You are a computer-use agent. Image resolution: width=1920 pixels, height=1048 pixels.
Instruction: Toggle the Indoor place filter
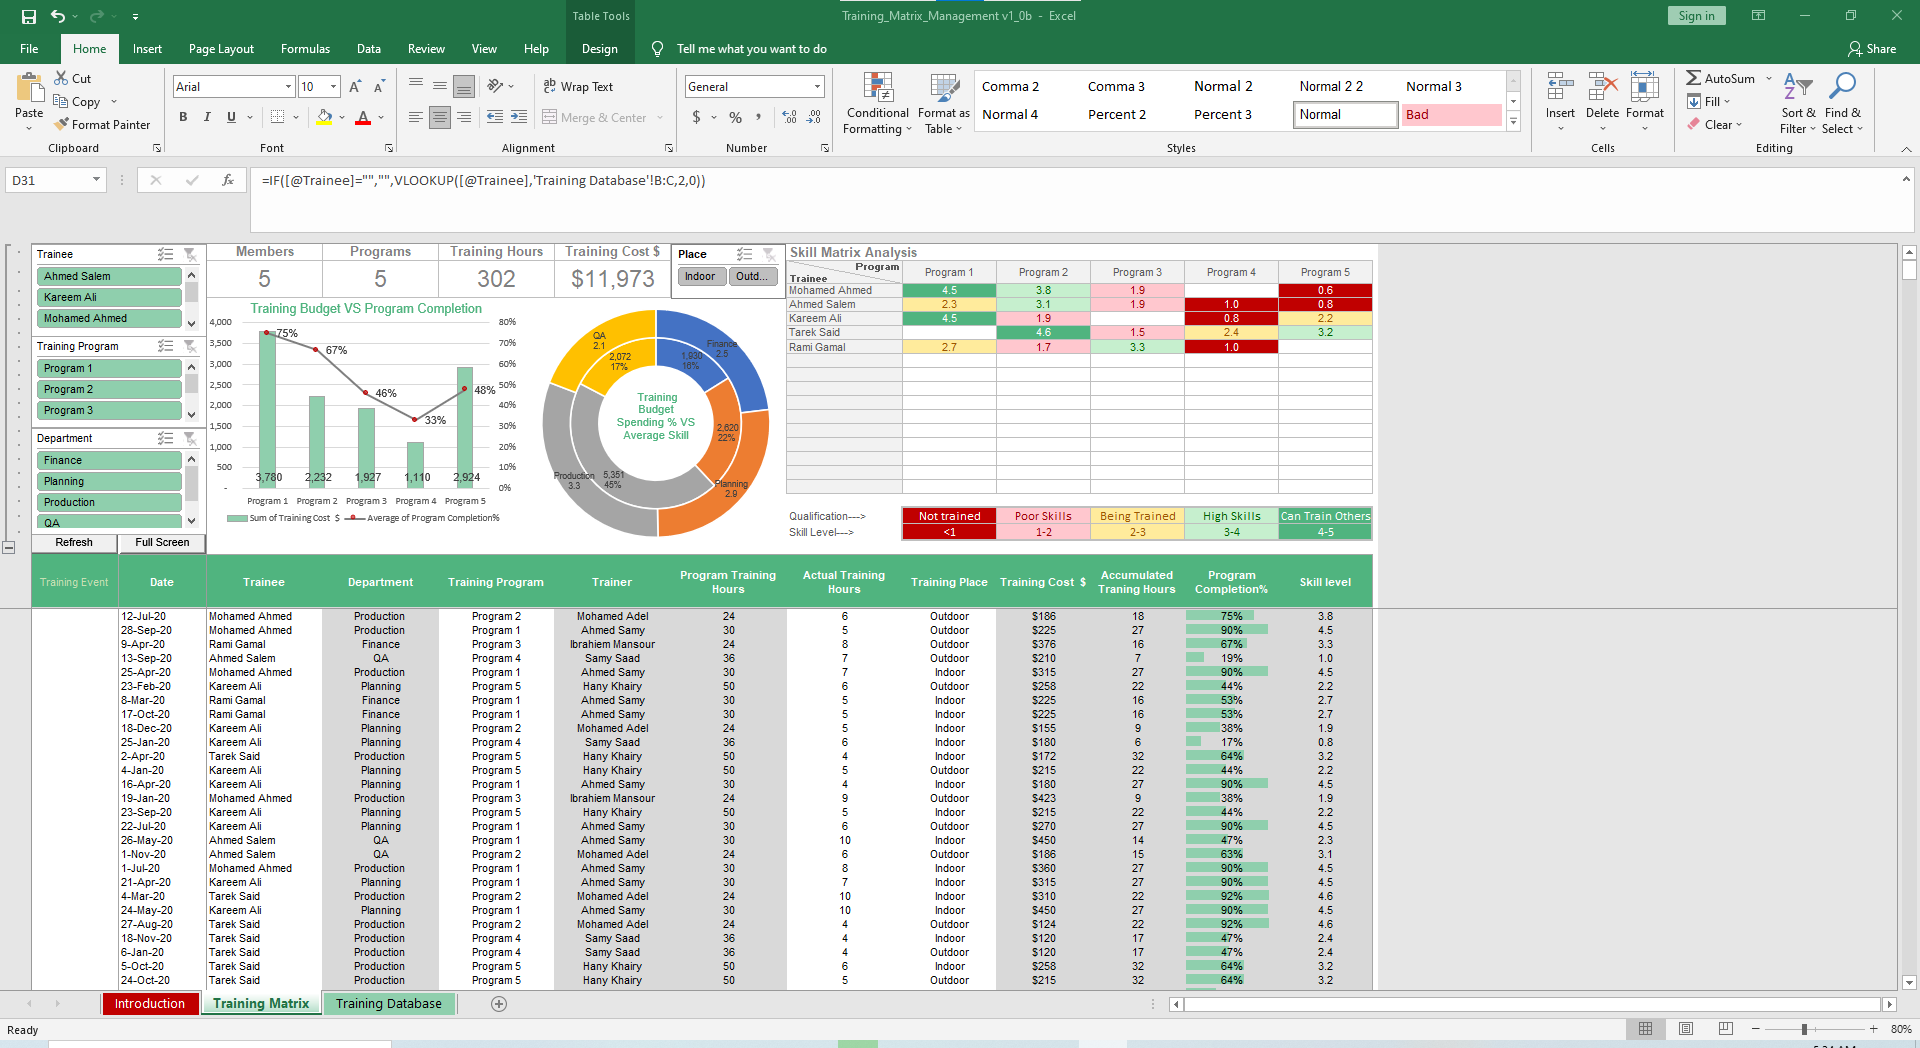tap(700, 276)
